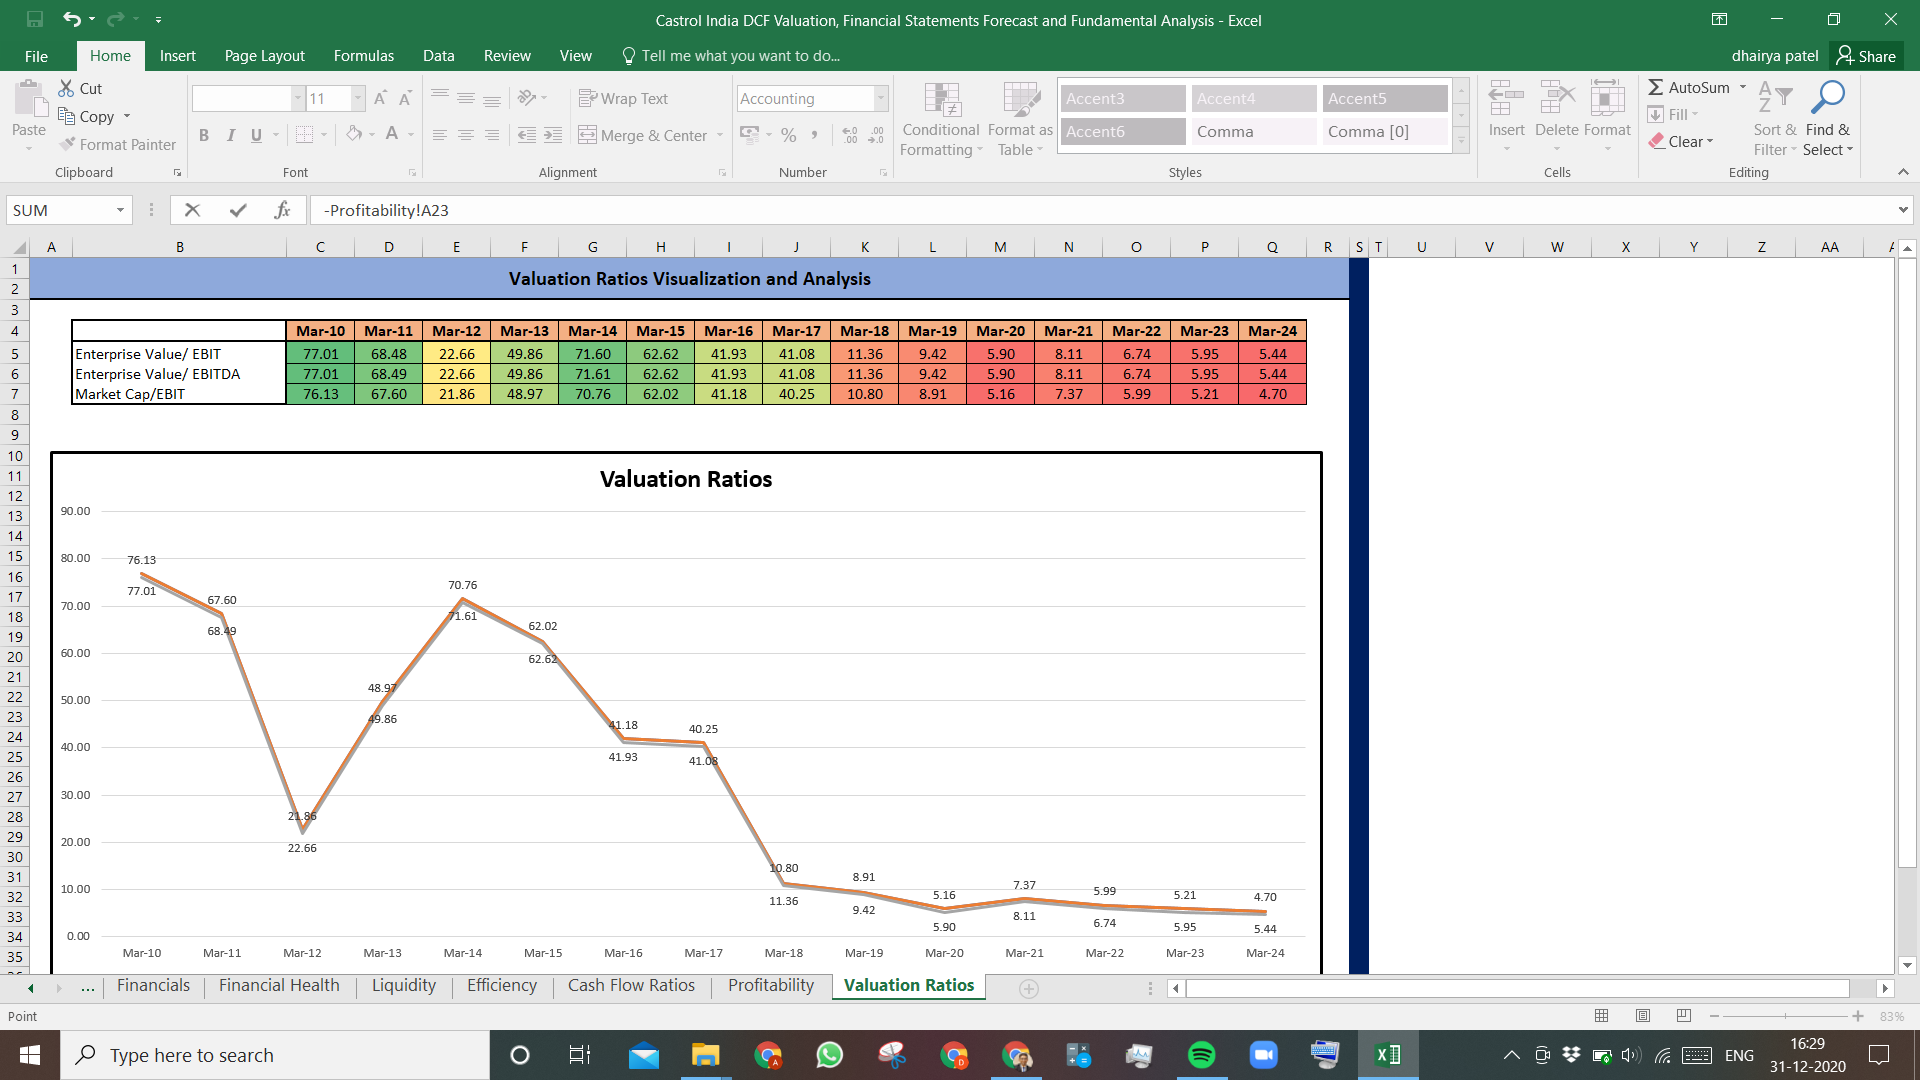
Task: Open the File menu
Action: (x=36, y=56)
